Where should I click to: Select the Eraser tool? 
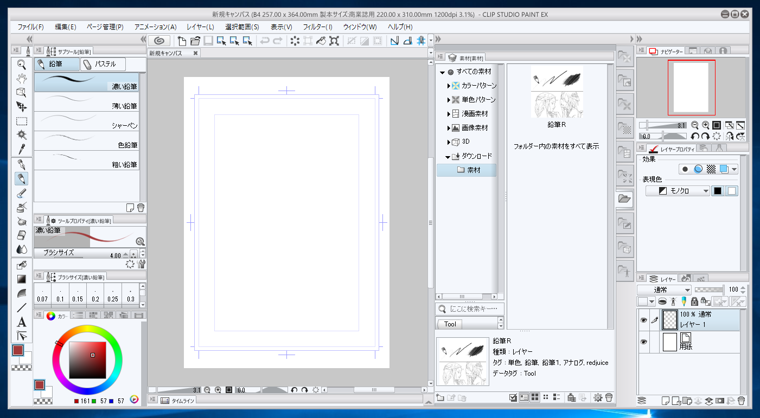(x=21, y=235)
